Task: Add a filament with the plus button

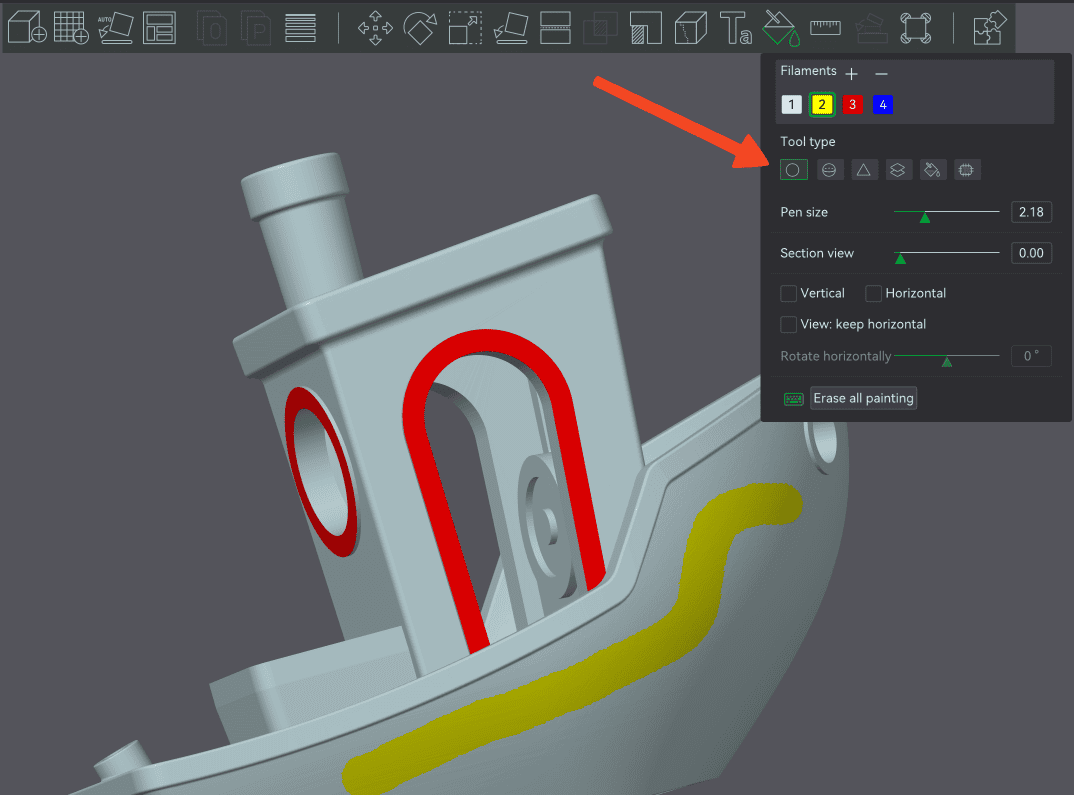Action: click(851, 74)
